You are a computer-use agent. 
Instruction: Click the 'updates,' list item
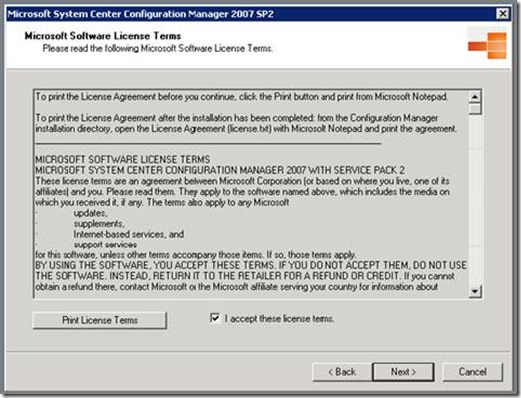click(90, 213)
